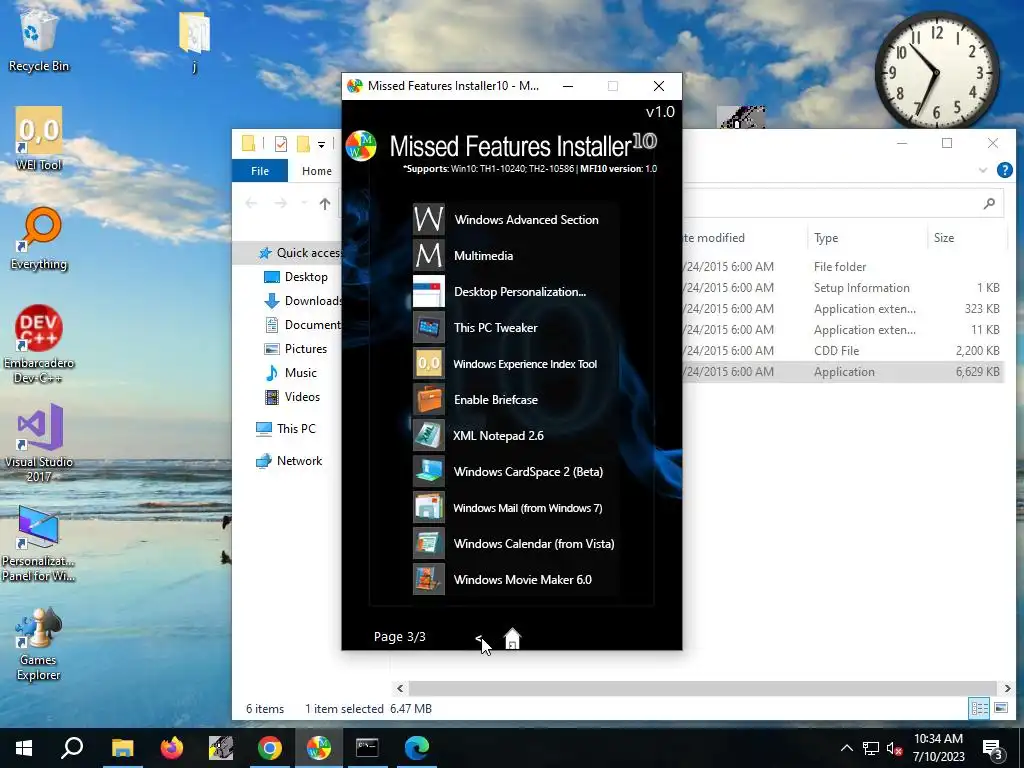Open Explorer help question mark
The width and height of the screenshot is (1024, 768).
1004,170
